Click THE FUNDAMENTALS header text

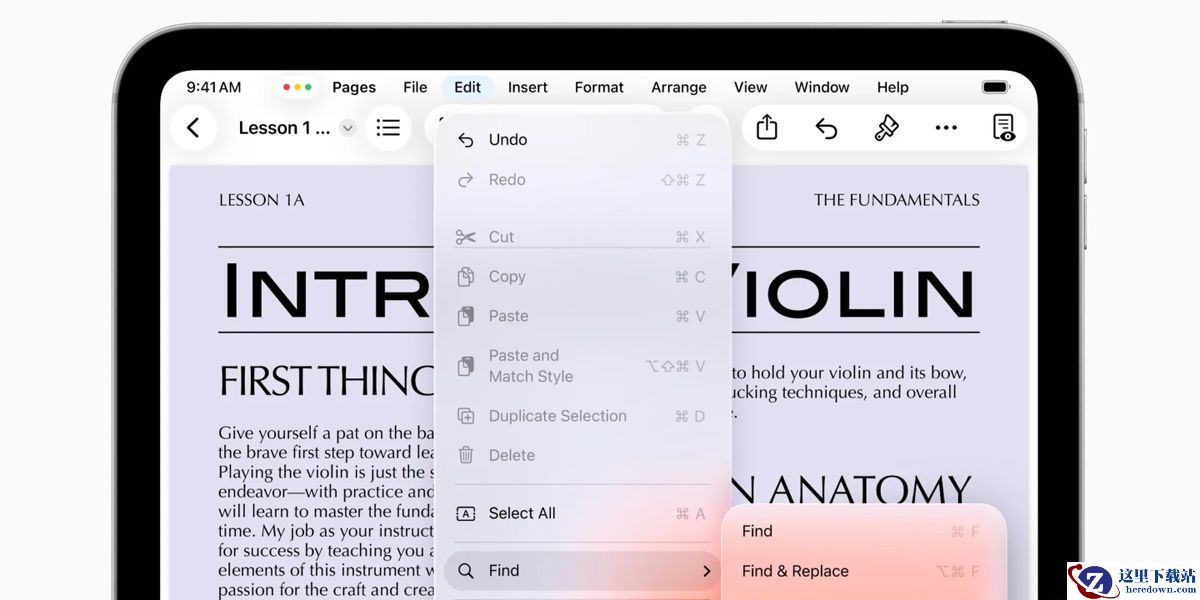(897, 200)
